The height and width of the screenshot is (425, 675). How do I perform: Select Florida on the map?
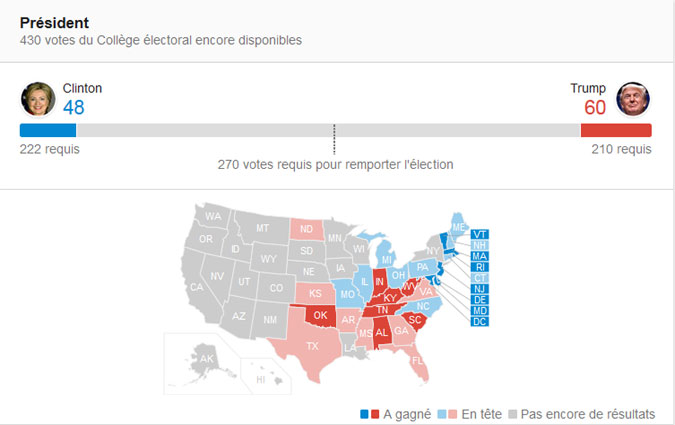click(417, 360)
